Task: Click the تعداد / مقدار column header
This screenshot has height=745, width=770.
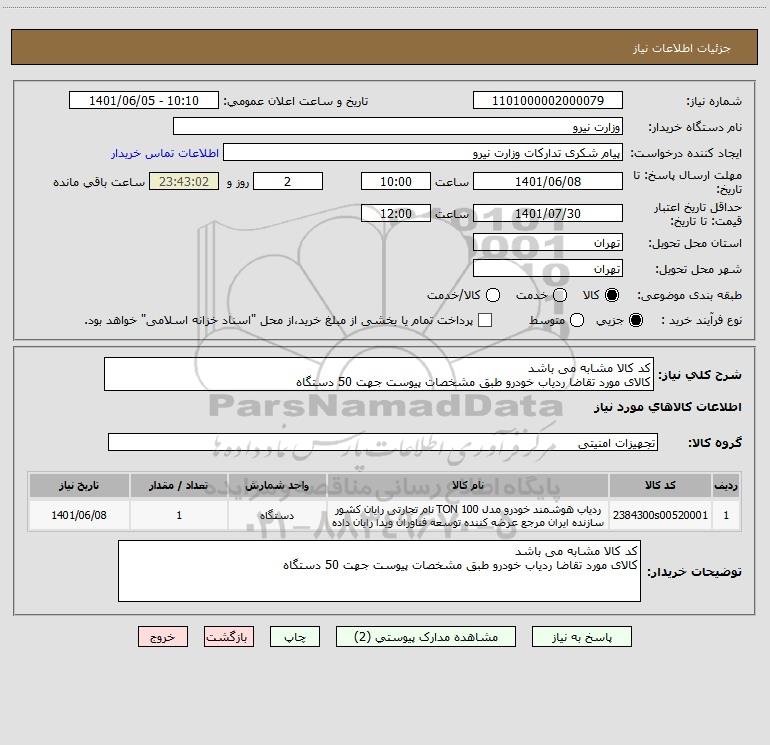Action: pyautogui.click(x=179, y=485)
